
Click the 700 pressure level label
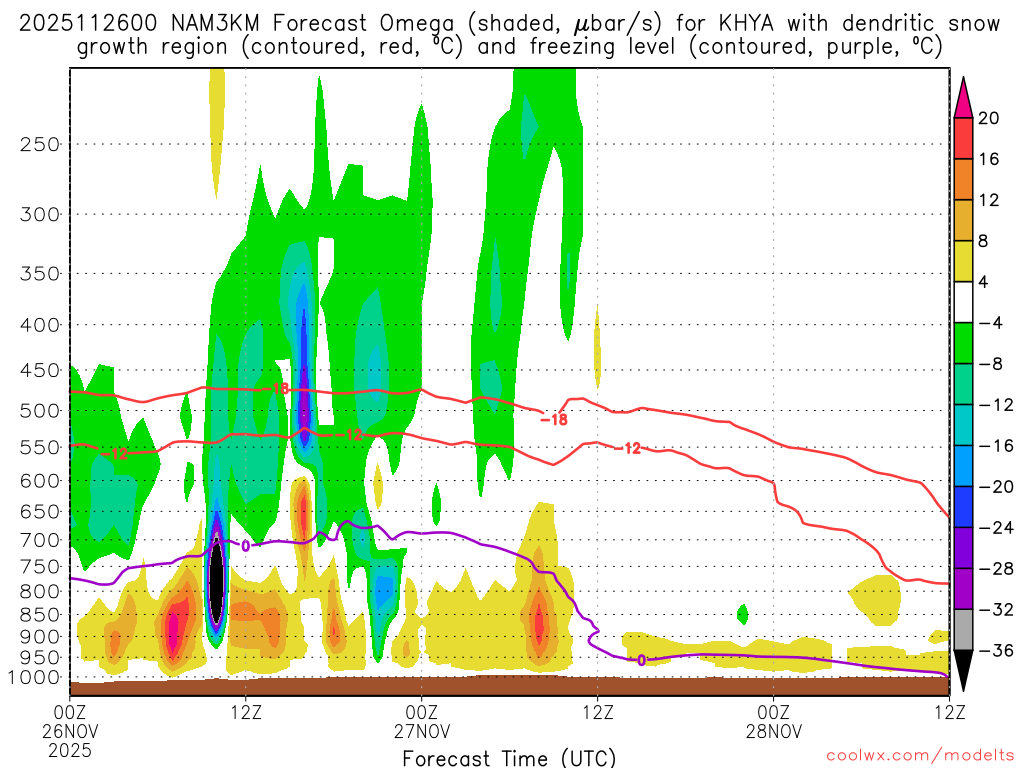coord(40,540)
